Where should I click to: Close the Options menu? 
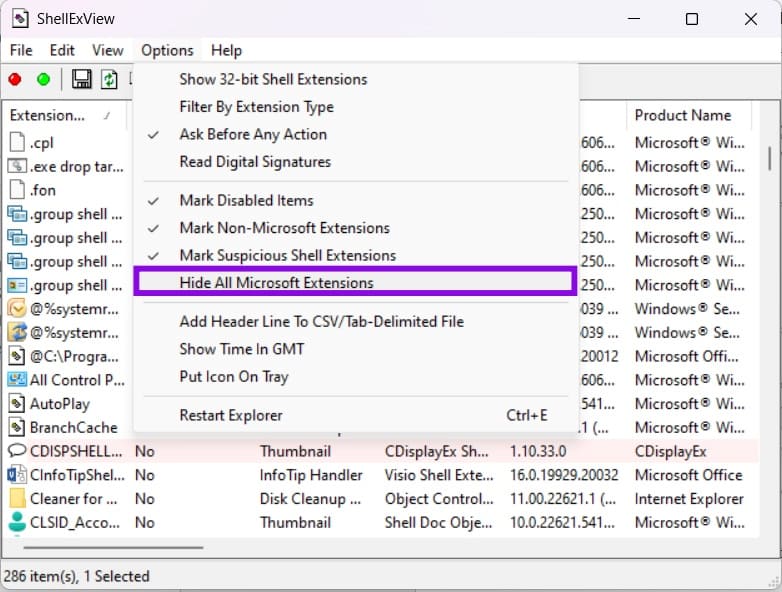click(167, 50)
